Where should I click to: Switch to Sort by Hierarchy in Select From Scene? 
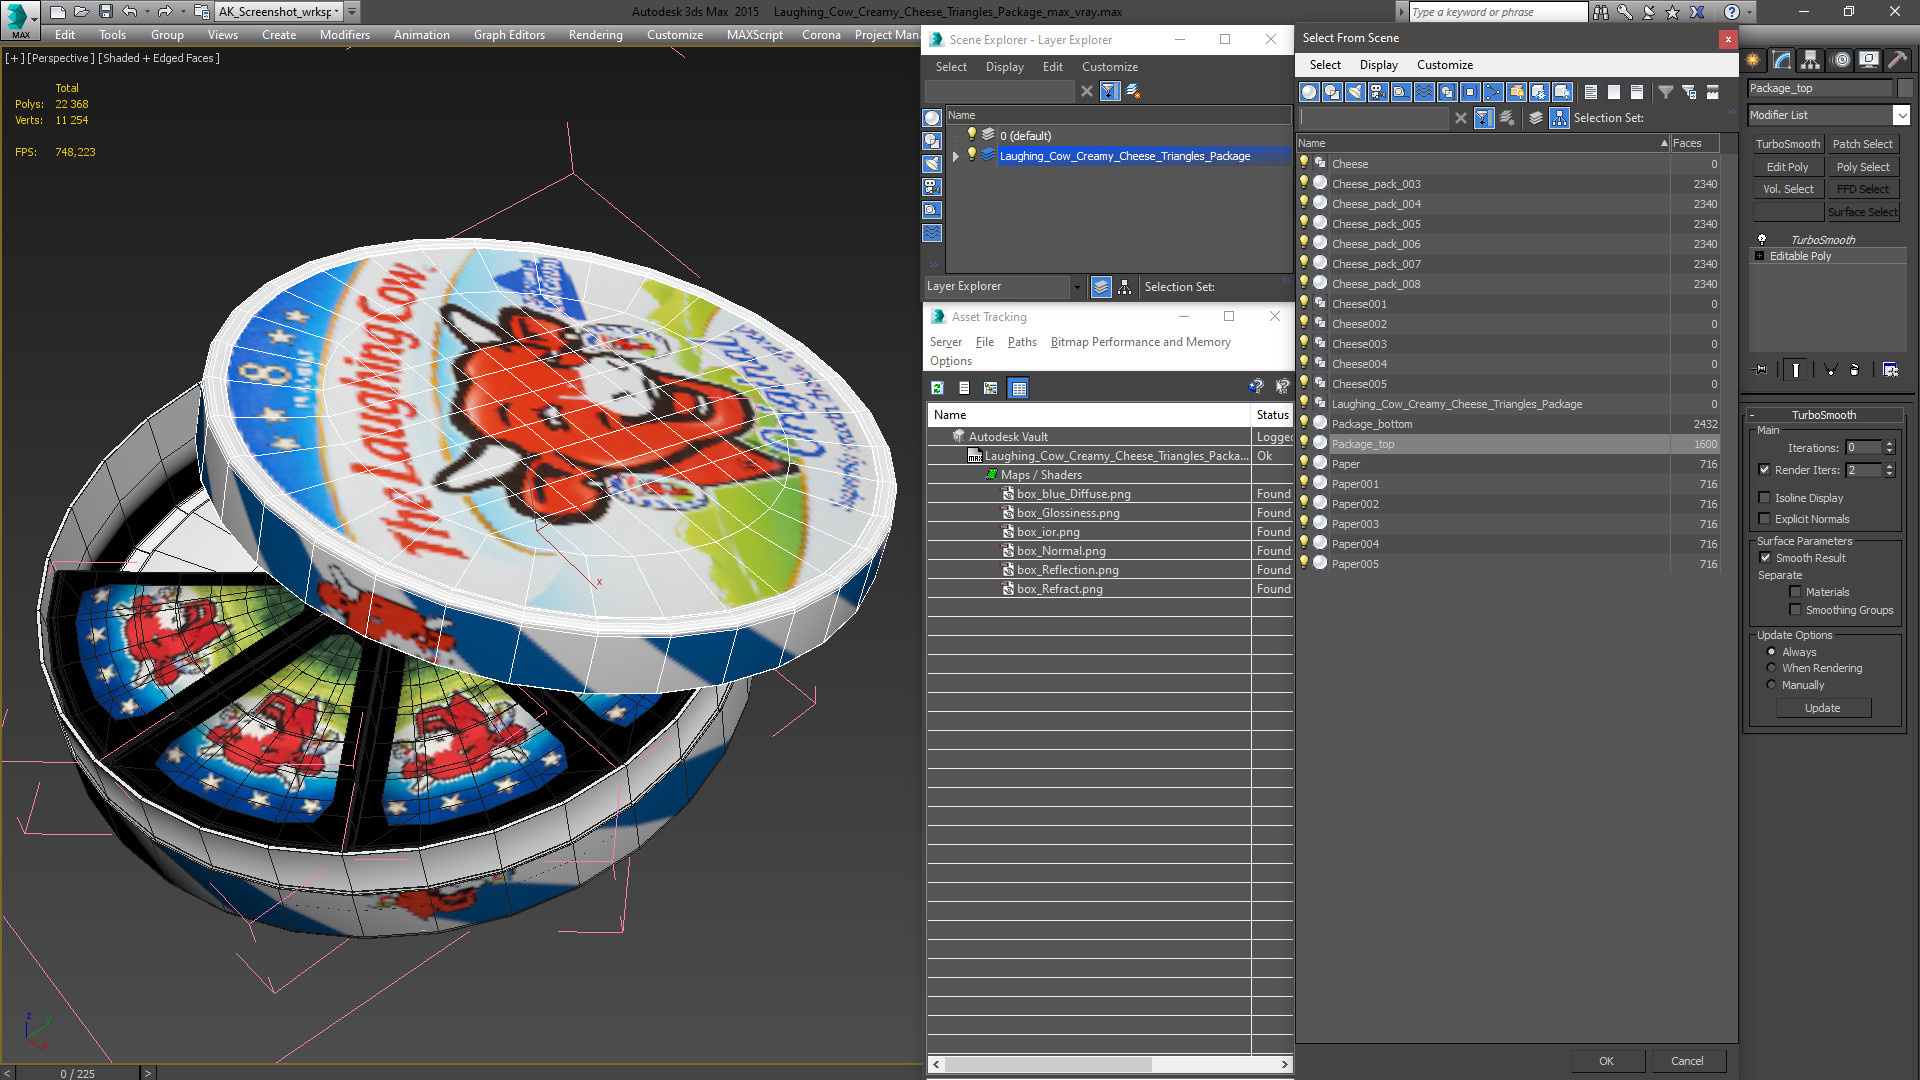1559,118
